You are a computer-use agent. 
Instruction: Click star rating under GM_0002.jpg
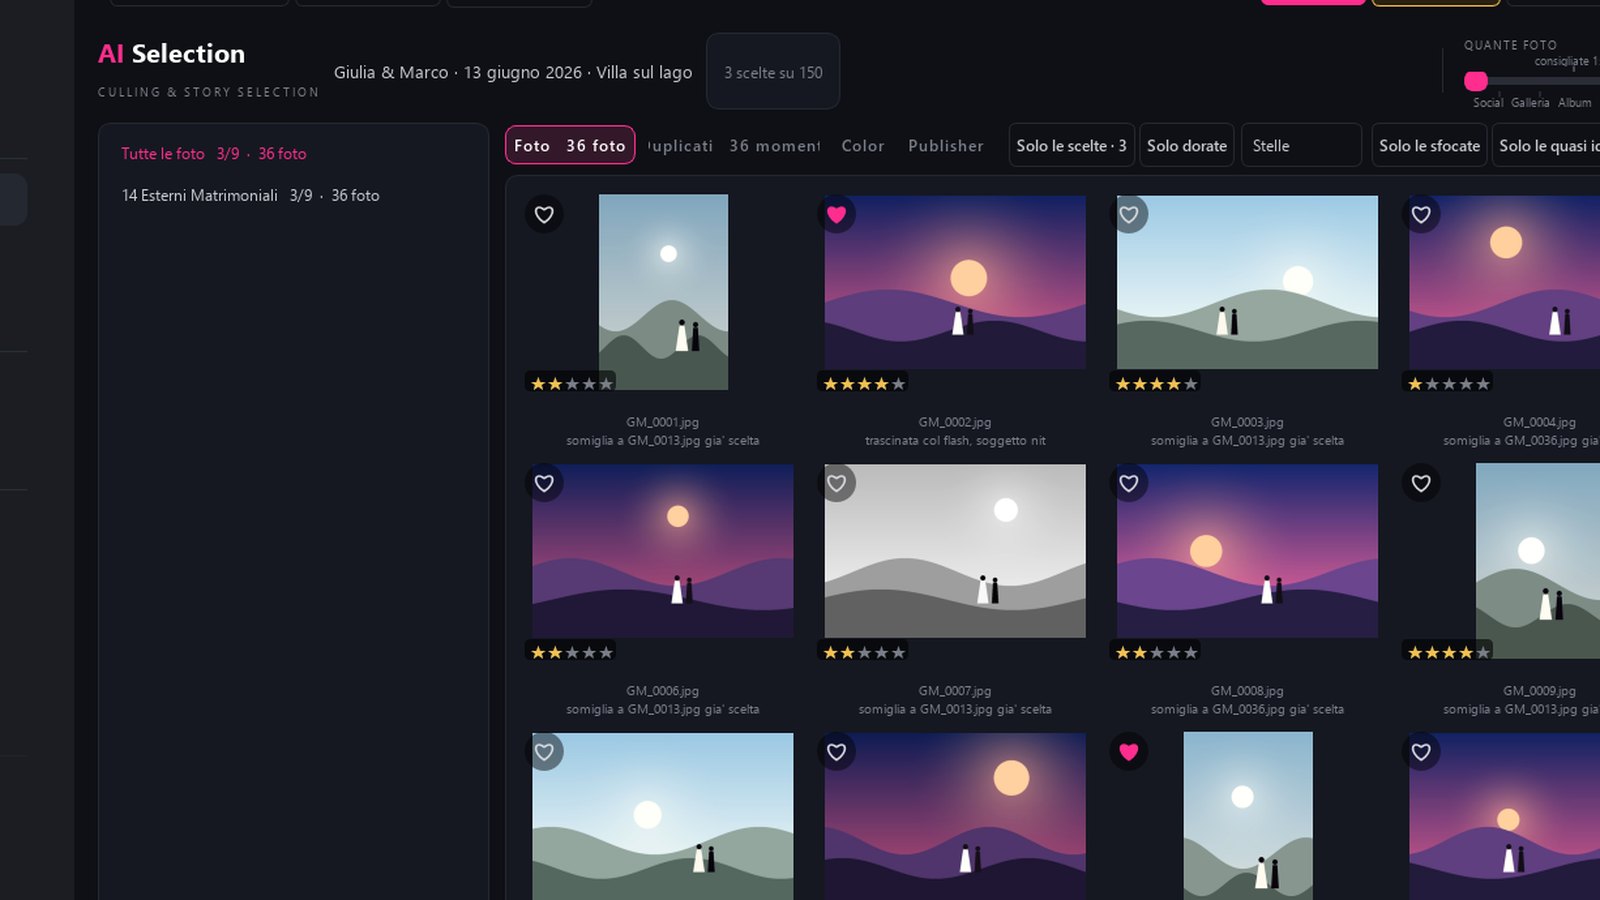tap(864, 383)
